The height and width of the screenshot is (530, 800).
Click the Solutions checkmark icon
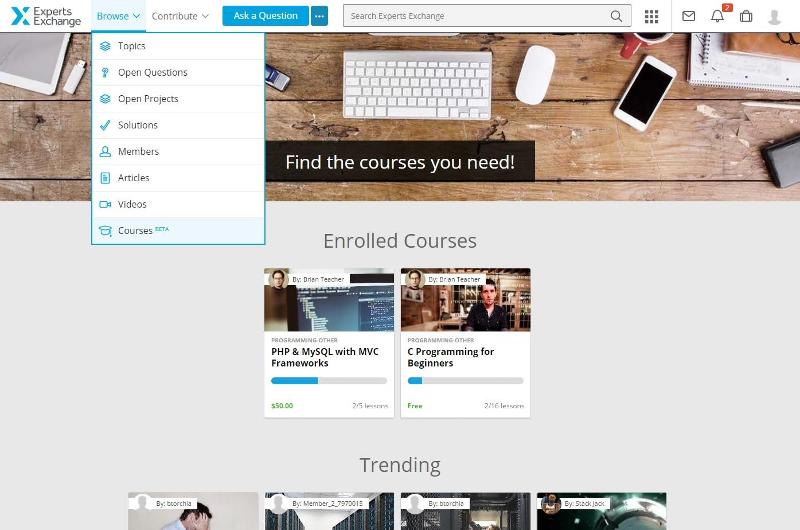click(105, 125)
